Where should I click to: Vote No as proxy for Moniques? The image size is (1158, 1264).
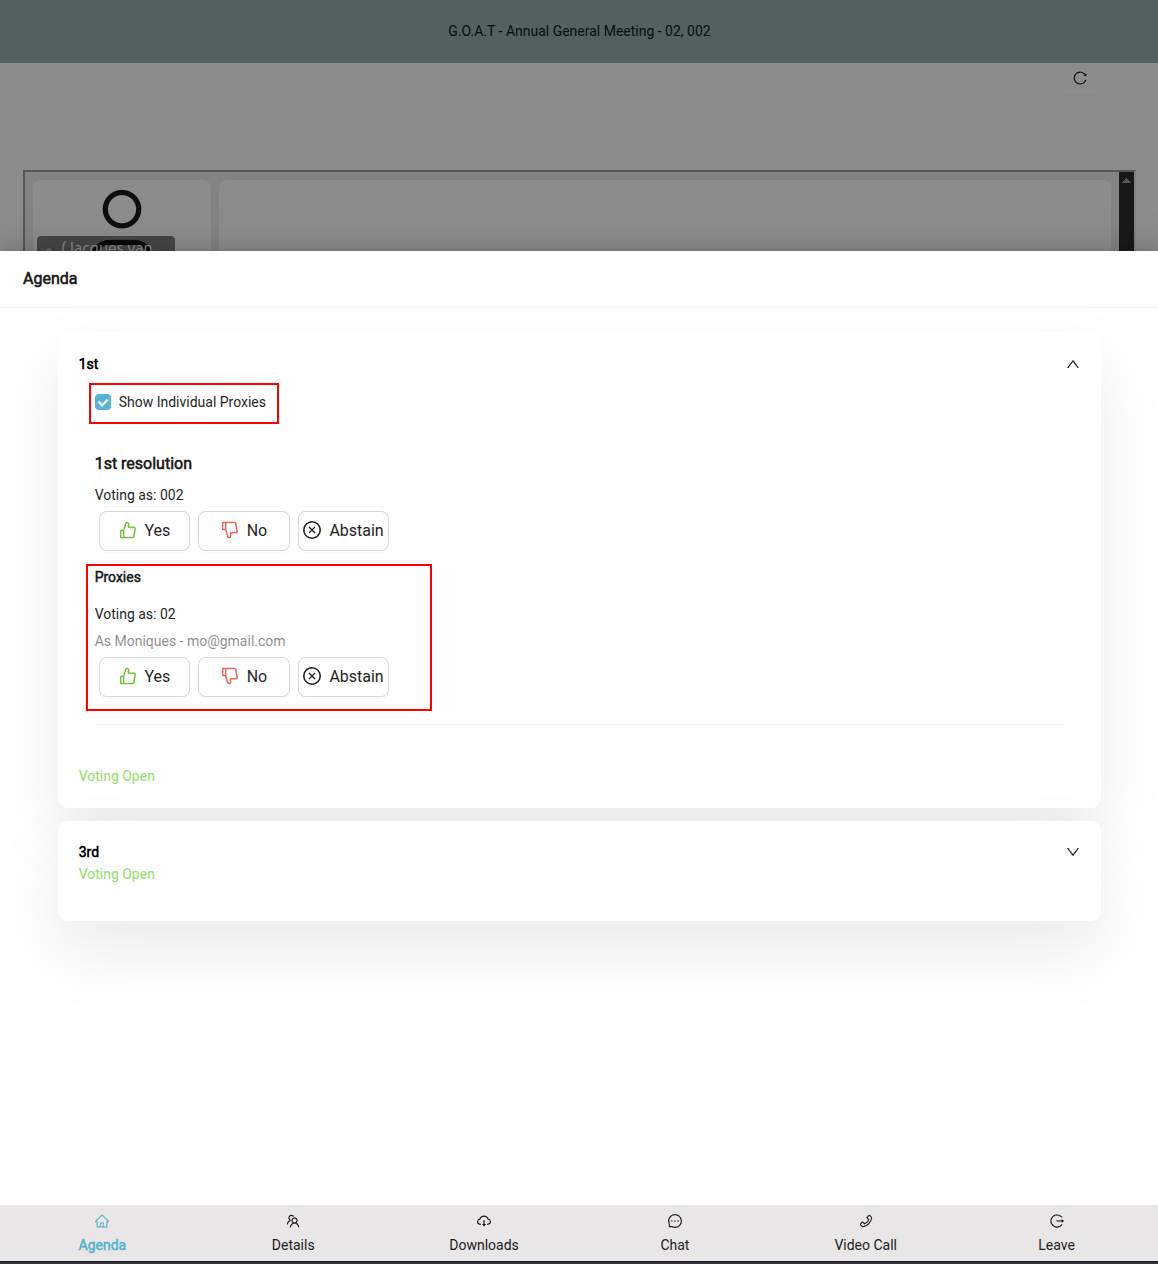[244, 677]
